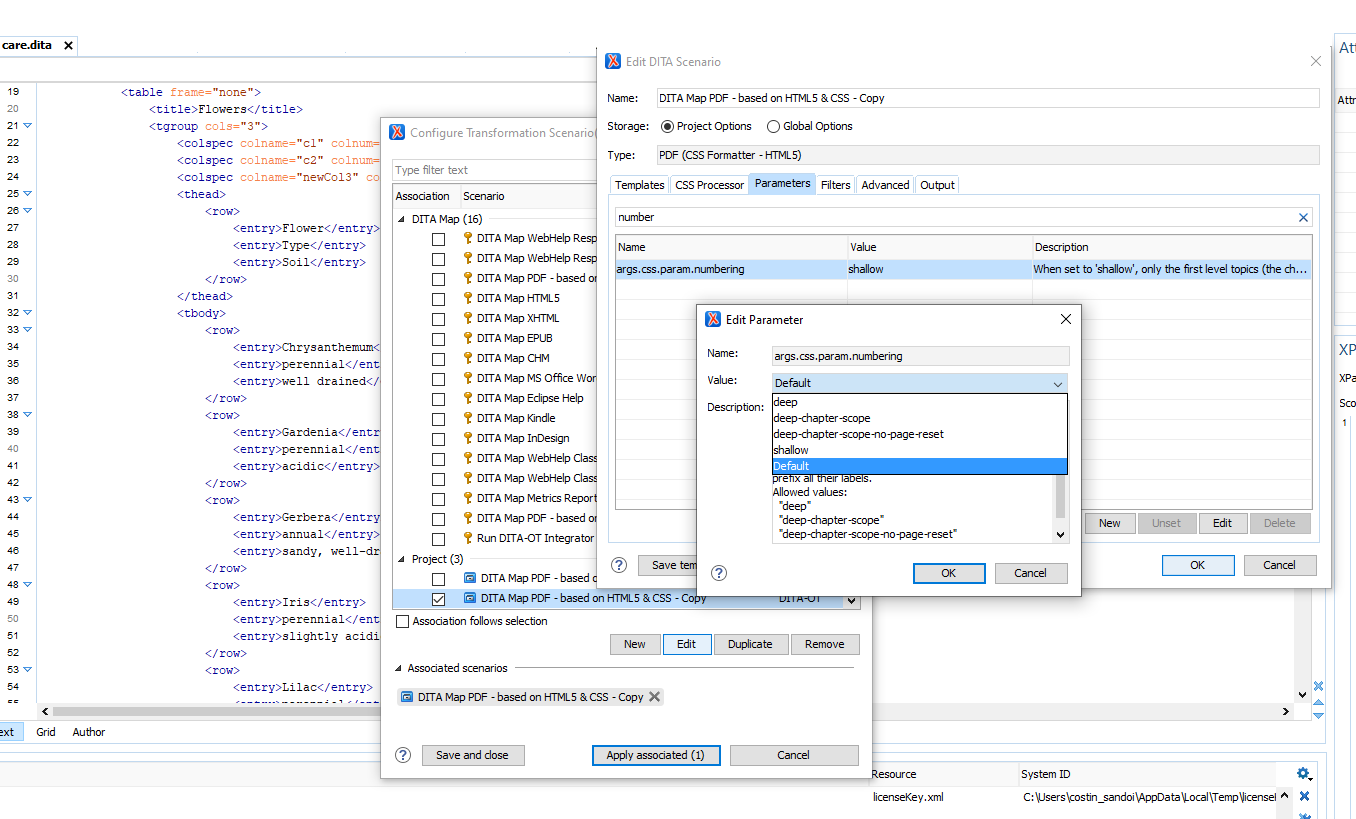
Task: Click Cancel in the Edit Parameter dialog
Action: click(x=1030, y=573)
